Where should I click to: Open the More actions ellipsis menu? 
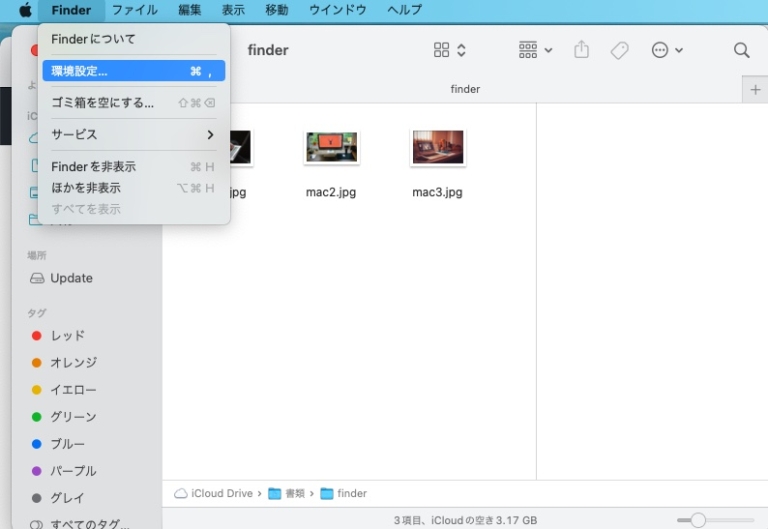pos(667,50)
